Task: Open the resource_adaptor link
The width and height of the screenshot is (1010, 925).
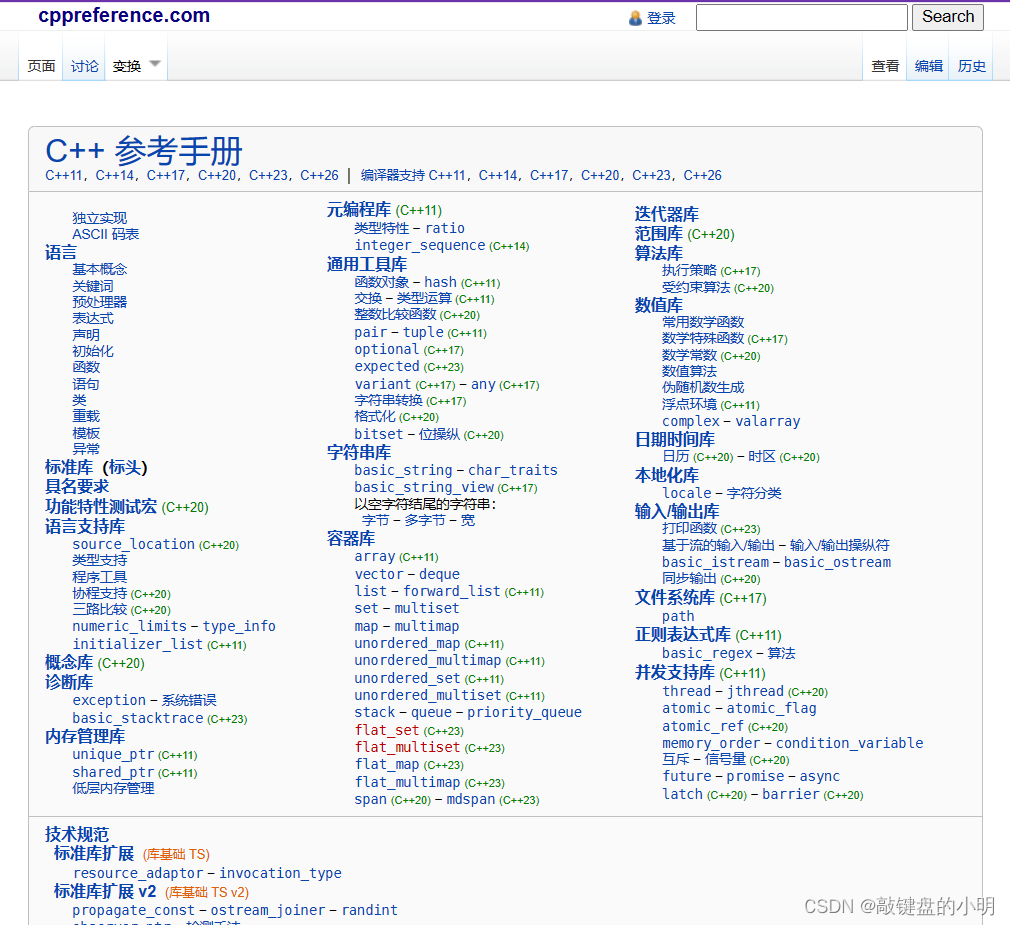Action: point(138,873)
